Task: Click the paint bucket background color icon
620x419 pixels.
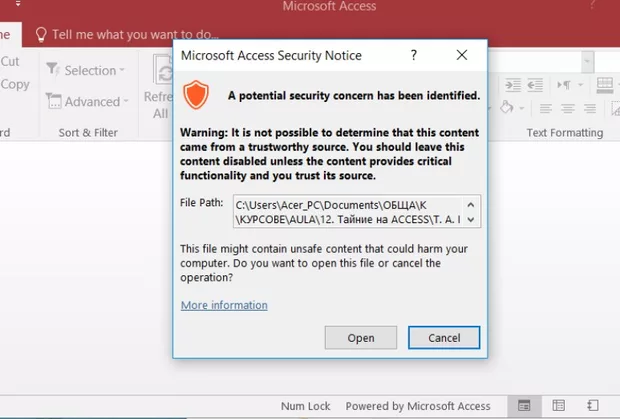Action: coord(507,108)
